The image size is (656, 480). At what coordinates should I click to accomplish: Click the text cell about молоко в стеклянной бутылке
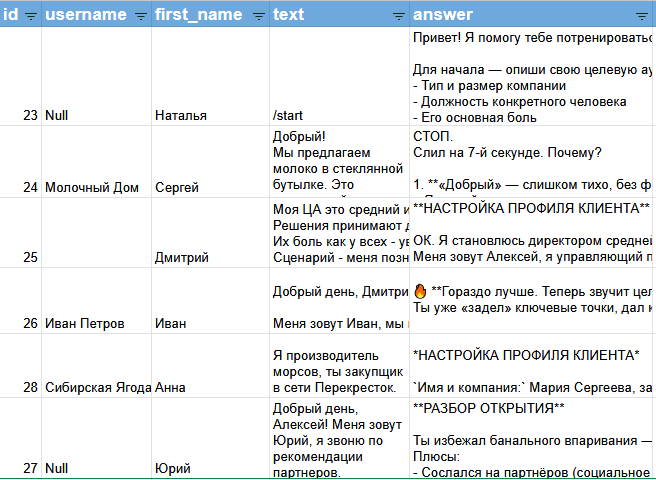click(x=339, y=161)
